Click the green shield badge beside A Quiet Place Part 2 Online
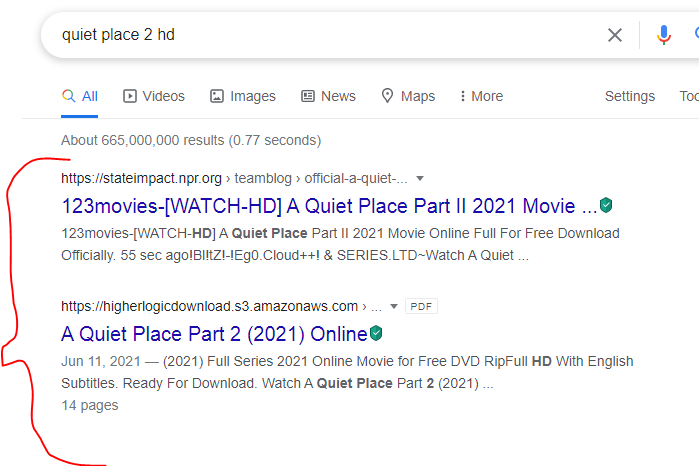The image size is (699, 466). [376, 333]
